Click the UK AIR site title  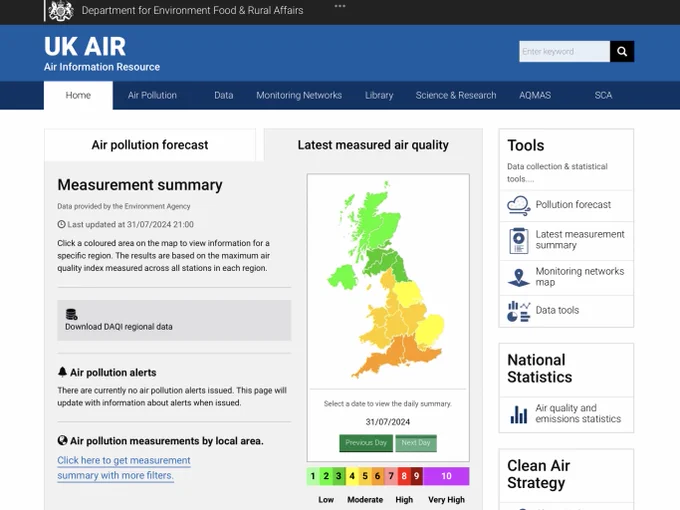coord(85,47)
